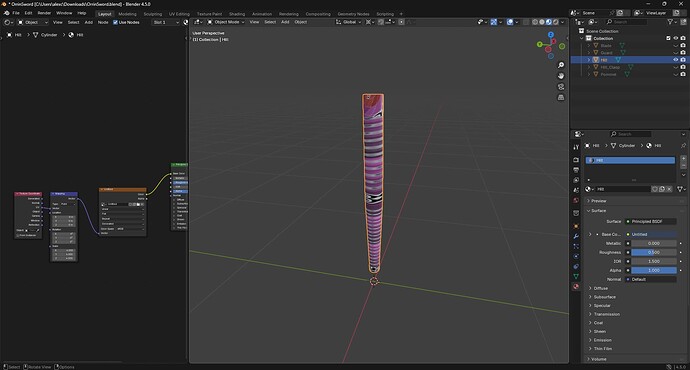Open the Modifiers wrench tab icon
Image resolution: width=690 pixels, height=370 pixels.
click(x=576, y=236)
